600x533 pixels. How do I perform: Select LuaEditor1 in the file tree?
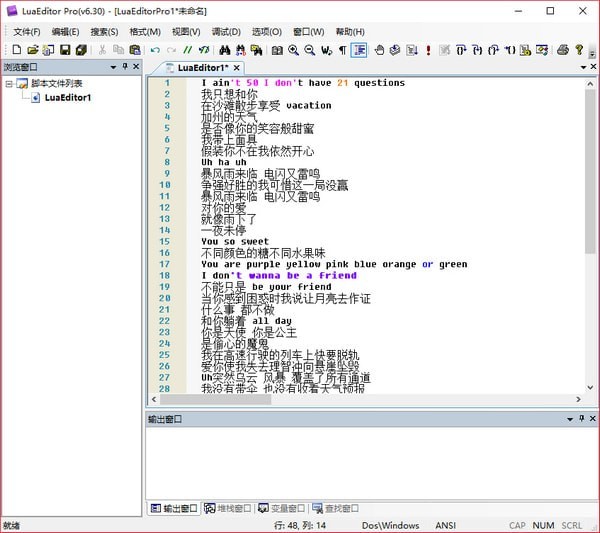[67, 98]
